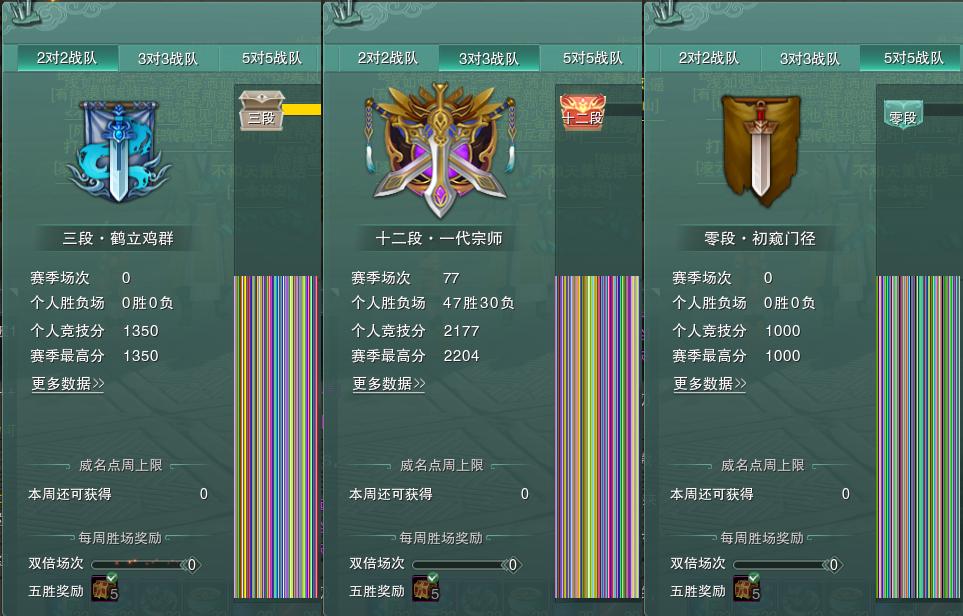Open 3对3战队 tab in left panel
The width and height of the screenshot is (963, 616).
click(168, 58)
